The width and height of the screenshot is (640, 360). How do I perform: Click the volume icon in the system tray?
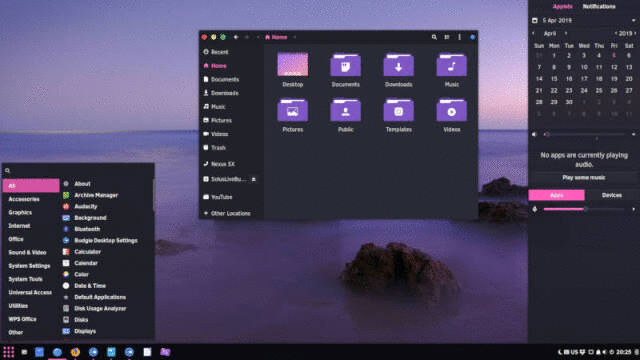[x=604, y=352]
